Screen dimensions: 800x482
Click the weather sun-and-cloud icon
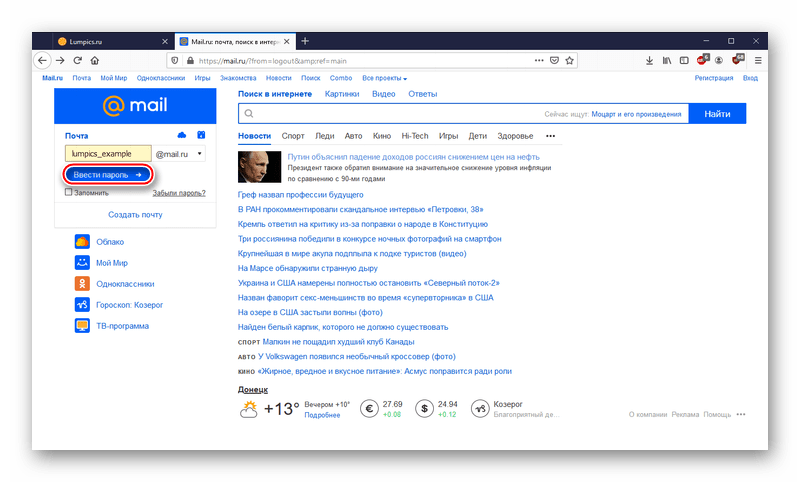[x=249, y=409]
